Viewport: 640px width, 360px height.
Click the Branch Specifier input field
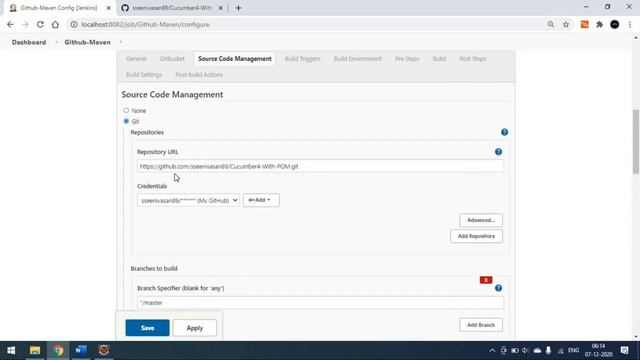point(320,302)
